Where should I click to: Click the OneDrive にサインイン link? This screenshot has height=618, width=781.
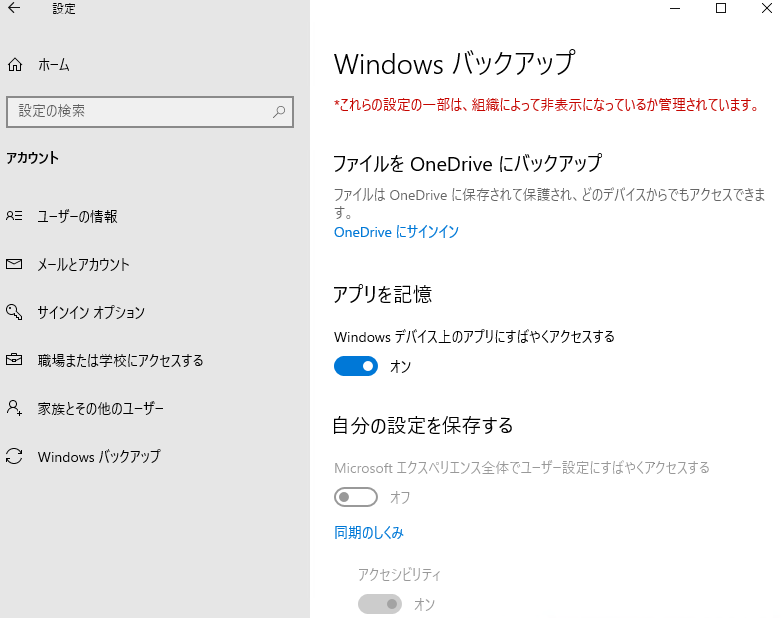396,232
